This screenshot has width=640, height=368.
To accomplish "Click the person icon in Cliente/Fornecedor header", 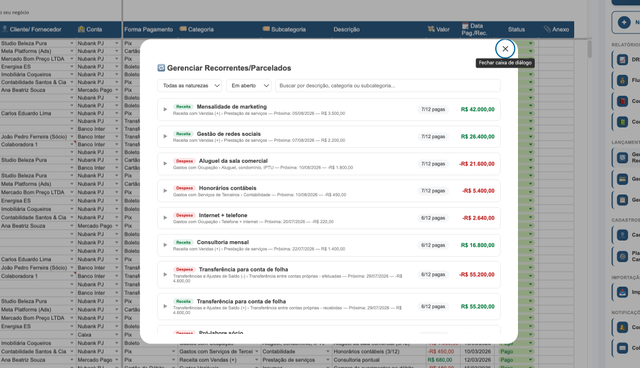I will tap(5, 29).
